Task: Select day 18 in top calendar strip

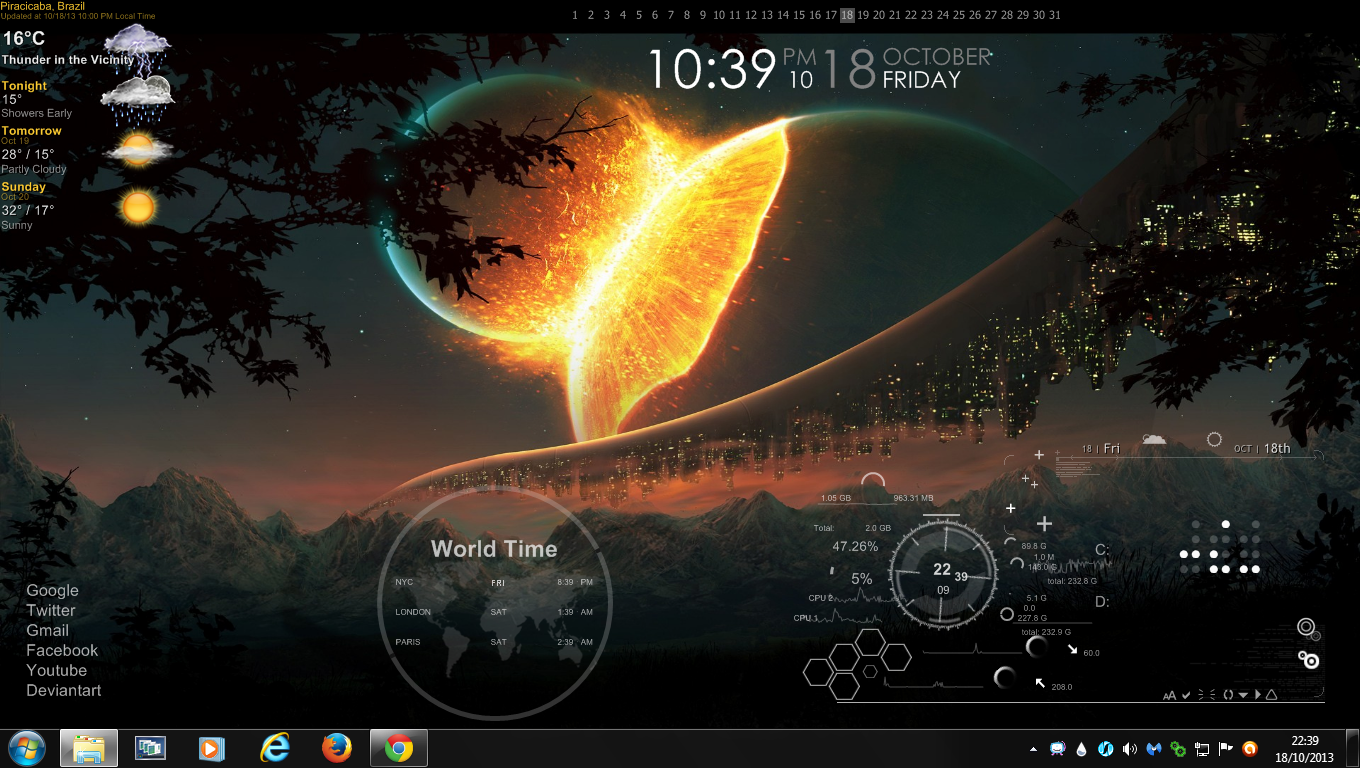Action: coord(847,15)
